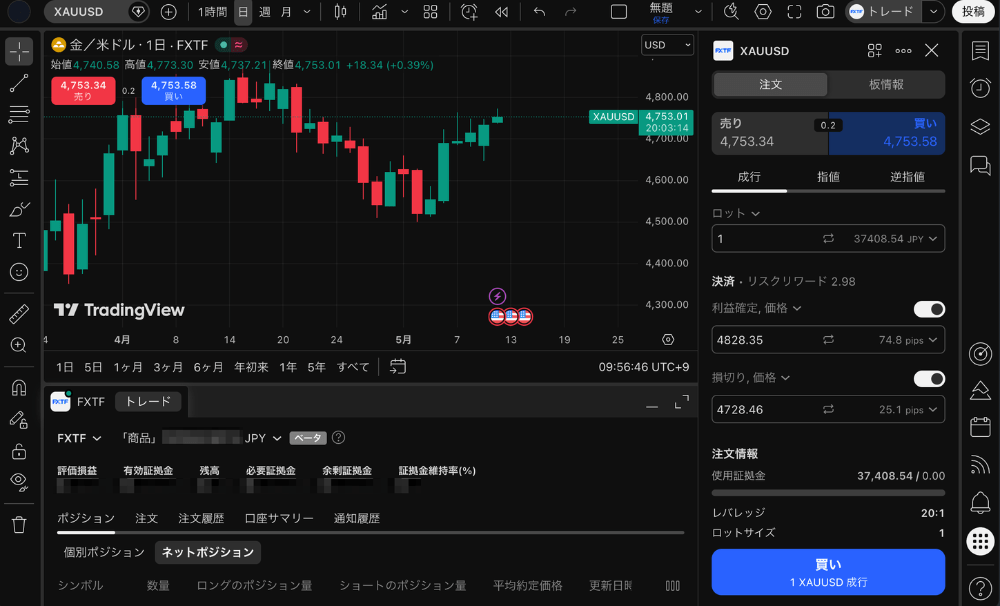Image resolution: width=1000 pixels, height=606 pixels.
Task: Open the JPY value unit dropdown
Action: pyautogui.click(x=895, y=239)
